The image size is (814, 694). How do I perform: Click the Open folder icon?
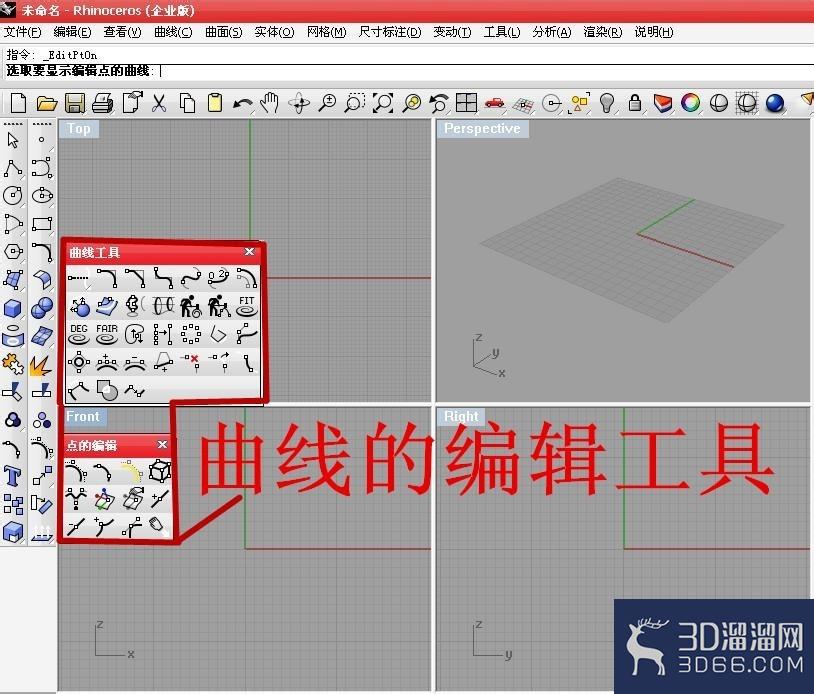pyautogui.click(x=47, y=103)
